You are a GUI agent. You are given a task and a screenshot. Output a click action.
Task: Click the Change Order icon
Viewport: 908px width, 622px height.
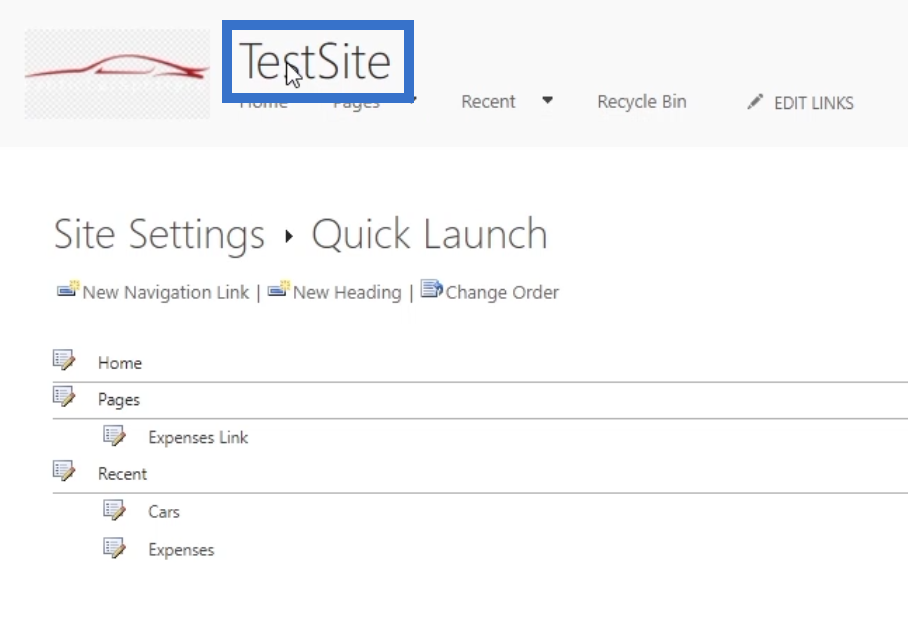click(x=431, y=288)
